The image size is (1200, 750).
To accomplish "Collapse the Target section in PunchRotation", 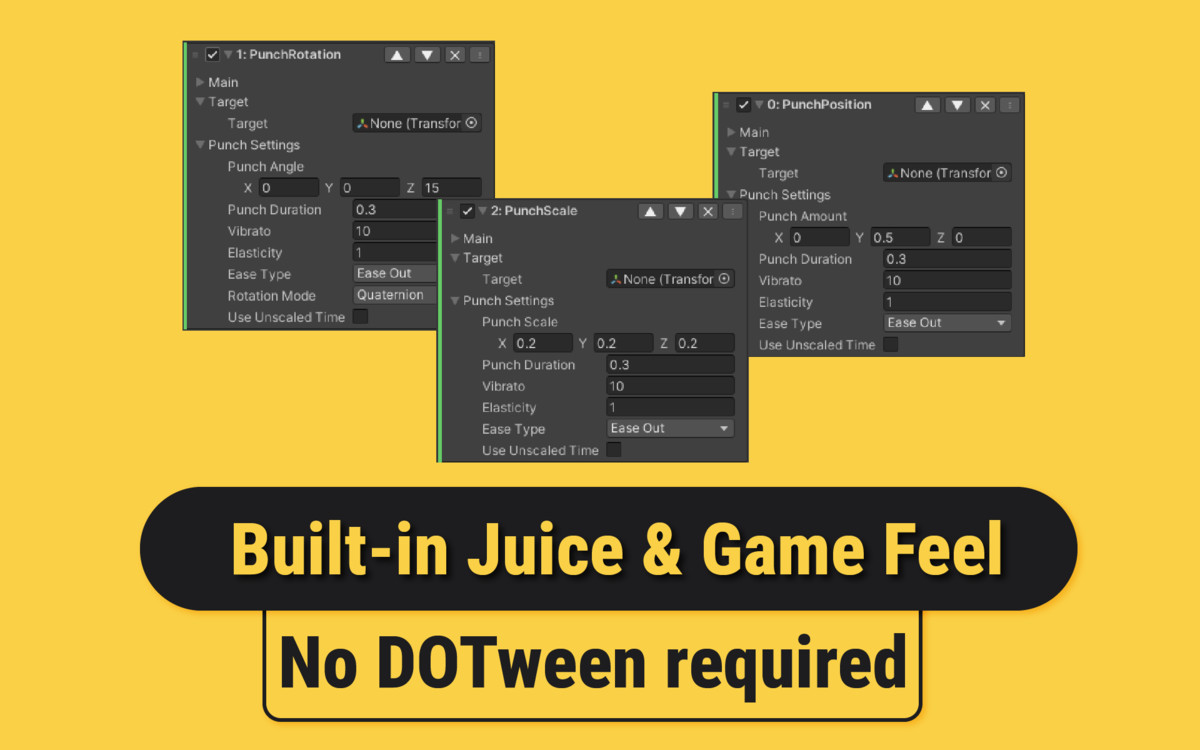I will [201, 102].
